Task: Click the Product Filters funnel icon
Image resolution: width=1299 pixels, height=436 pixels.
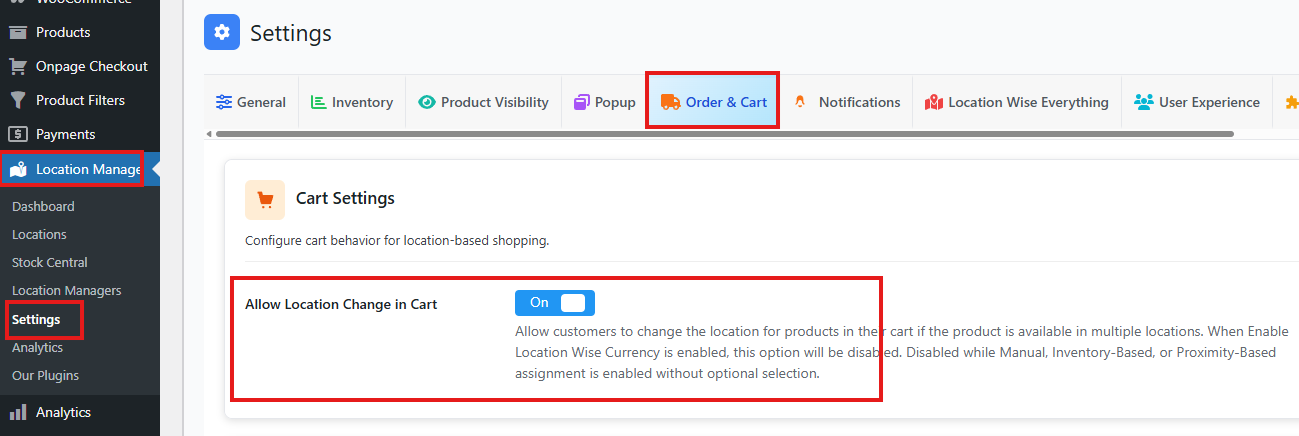Action: tap(18, 100)
